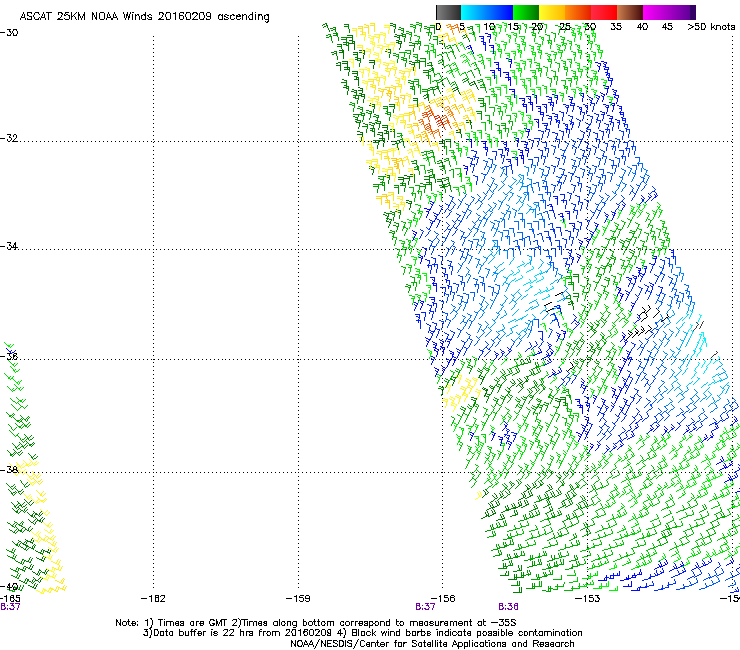Select the green 15-20 knots legend swatch
Screen dimensions: 740x650
(x=526, y=12)
